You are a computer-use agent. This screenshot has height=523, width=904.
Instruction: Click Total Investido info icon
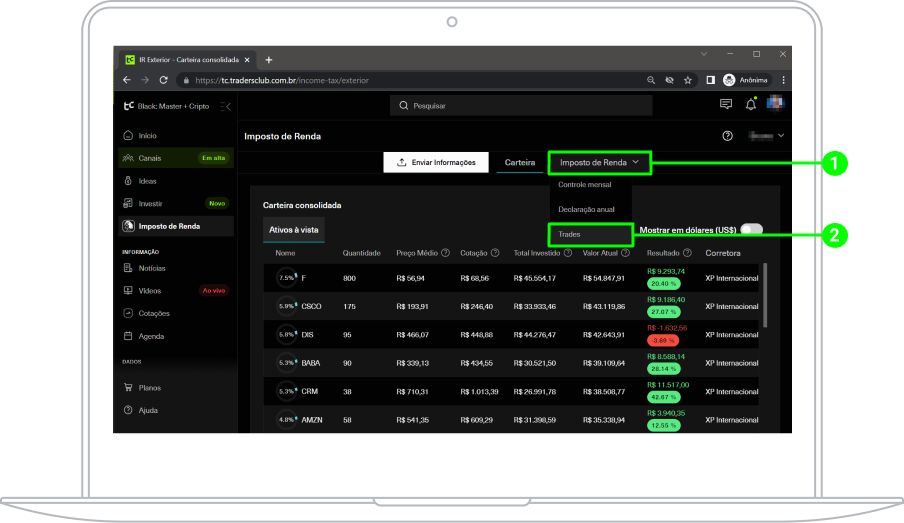coord(568,253)
